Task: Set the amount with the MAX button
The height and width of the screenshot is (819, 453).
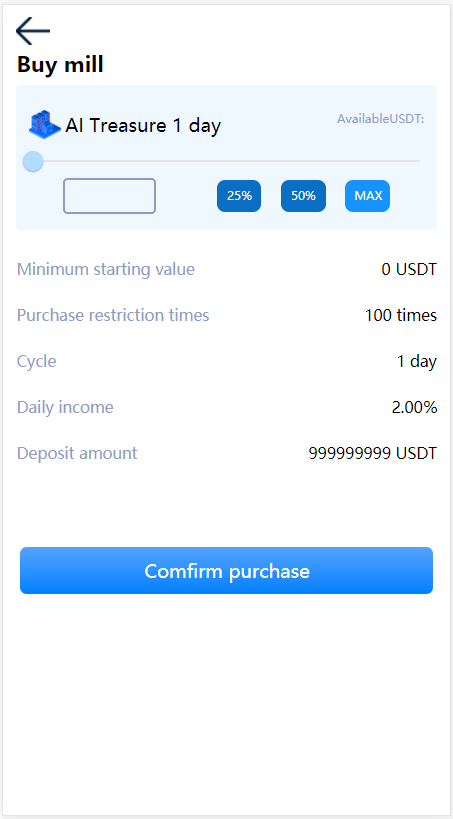Action: tap(368, 196)
